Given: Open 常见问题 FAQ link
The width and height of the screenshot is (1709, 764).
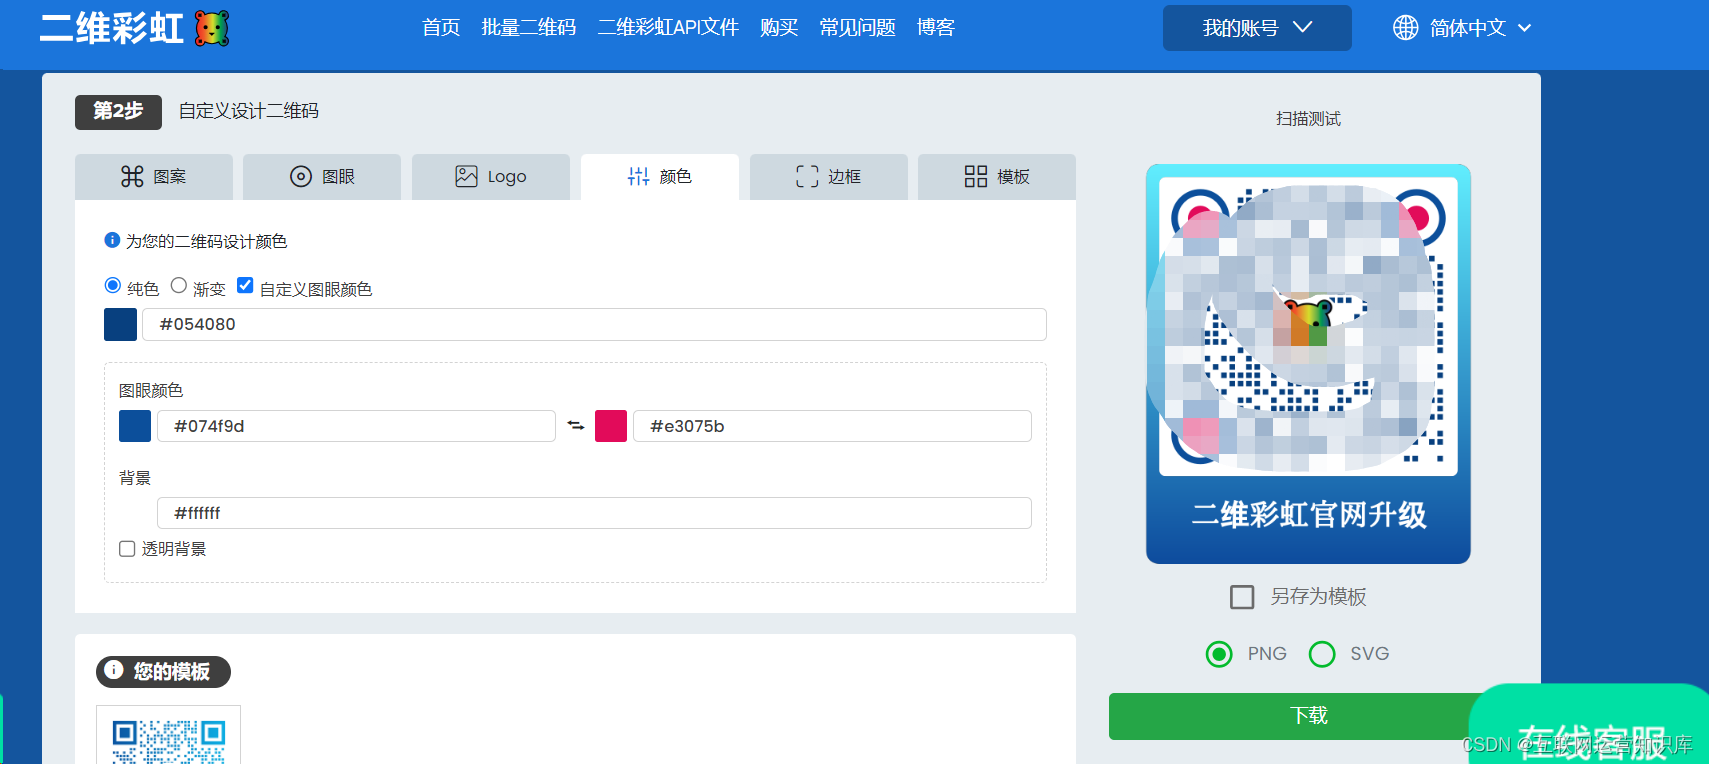Looking at the screenshot, I should tap(857, 28).
